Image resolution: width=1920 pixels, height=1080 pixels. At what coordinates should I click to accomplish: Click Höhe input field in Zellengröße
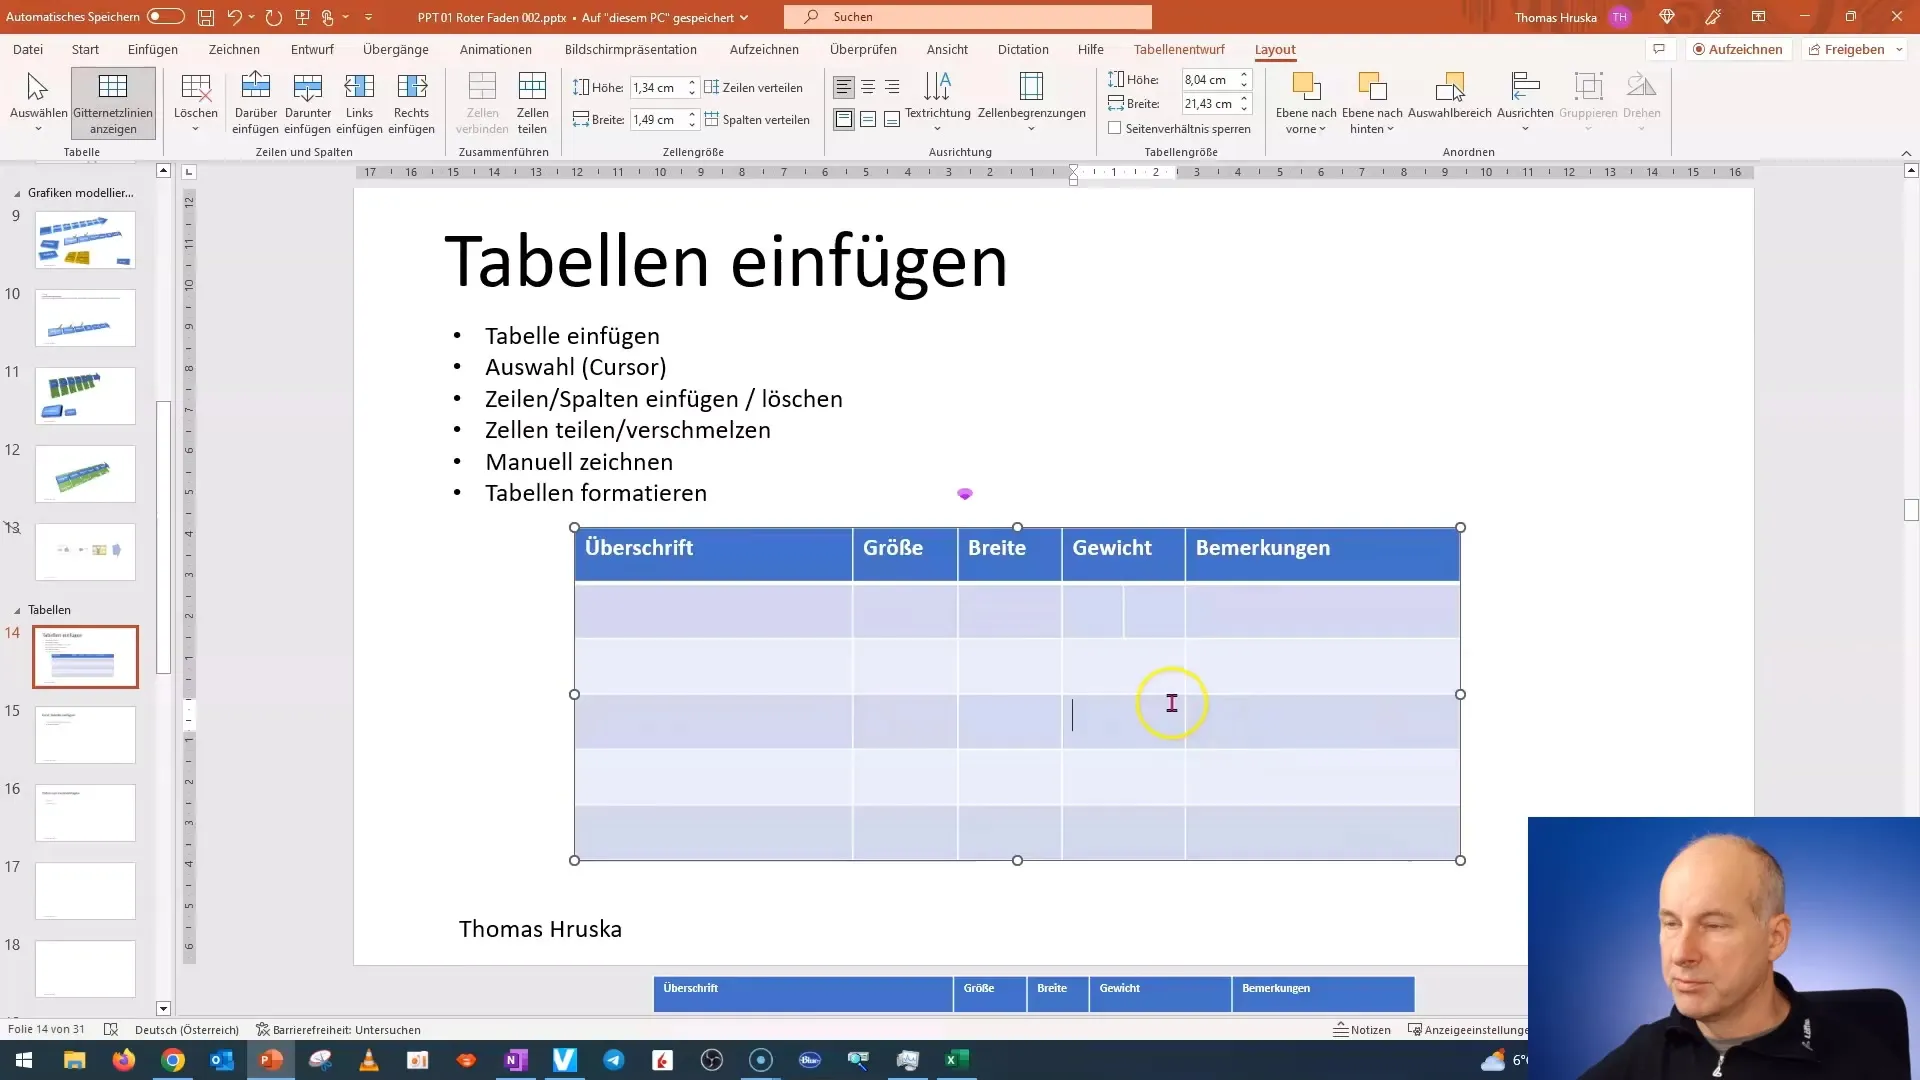coord(658,87)
